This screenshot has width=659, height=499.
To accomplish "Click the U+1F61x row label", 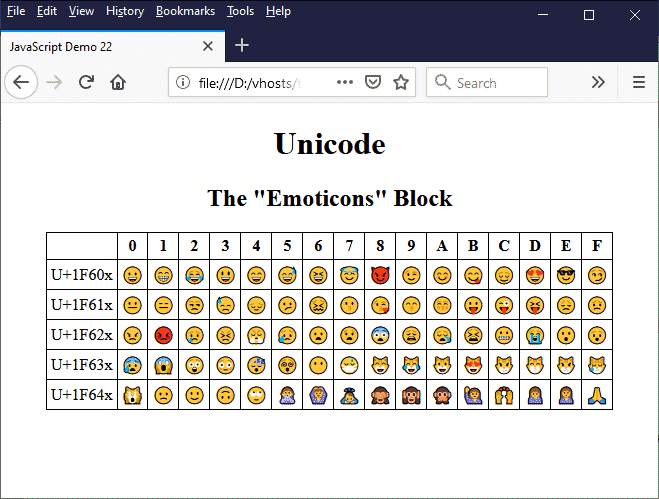I will coord(82,305).
